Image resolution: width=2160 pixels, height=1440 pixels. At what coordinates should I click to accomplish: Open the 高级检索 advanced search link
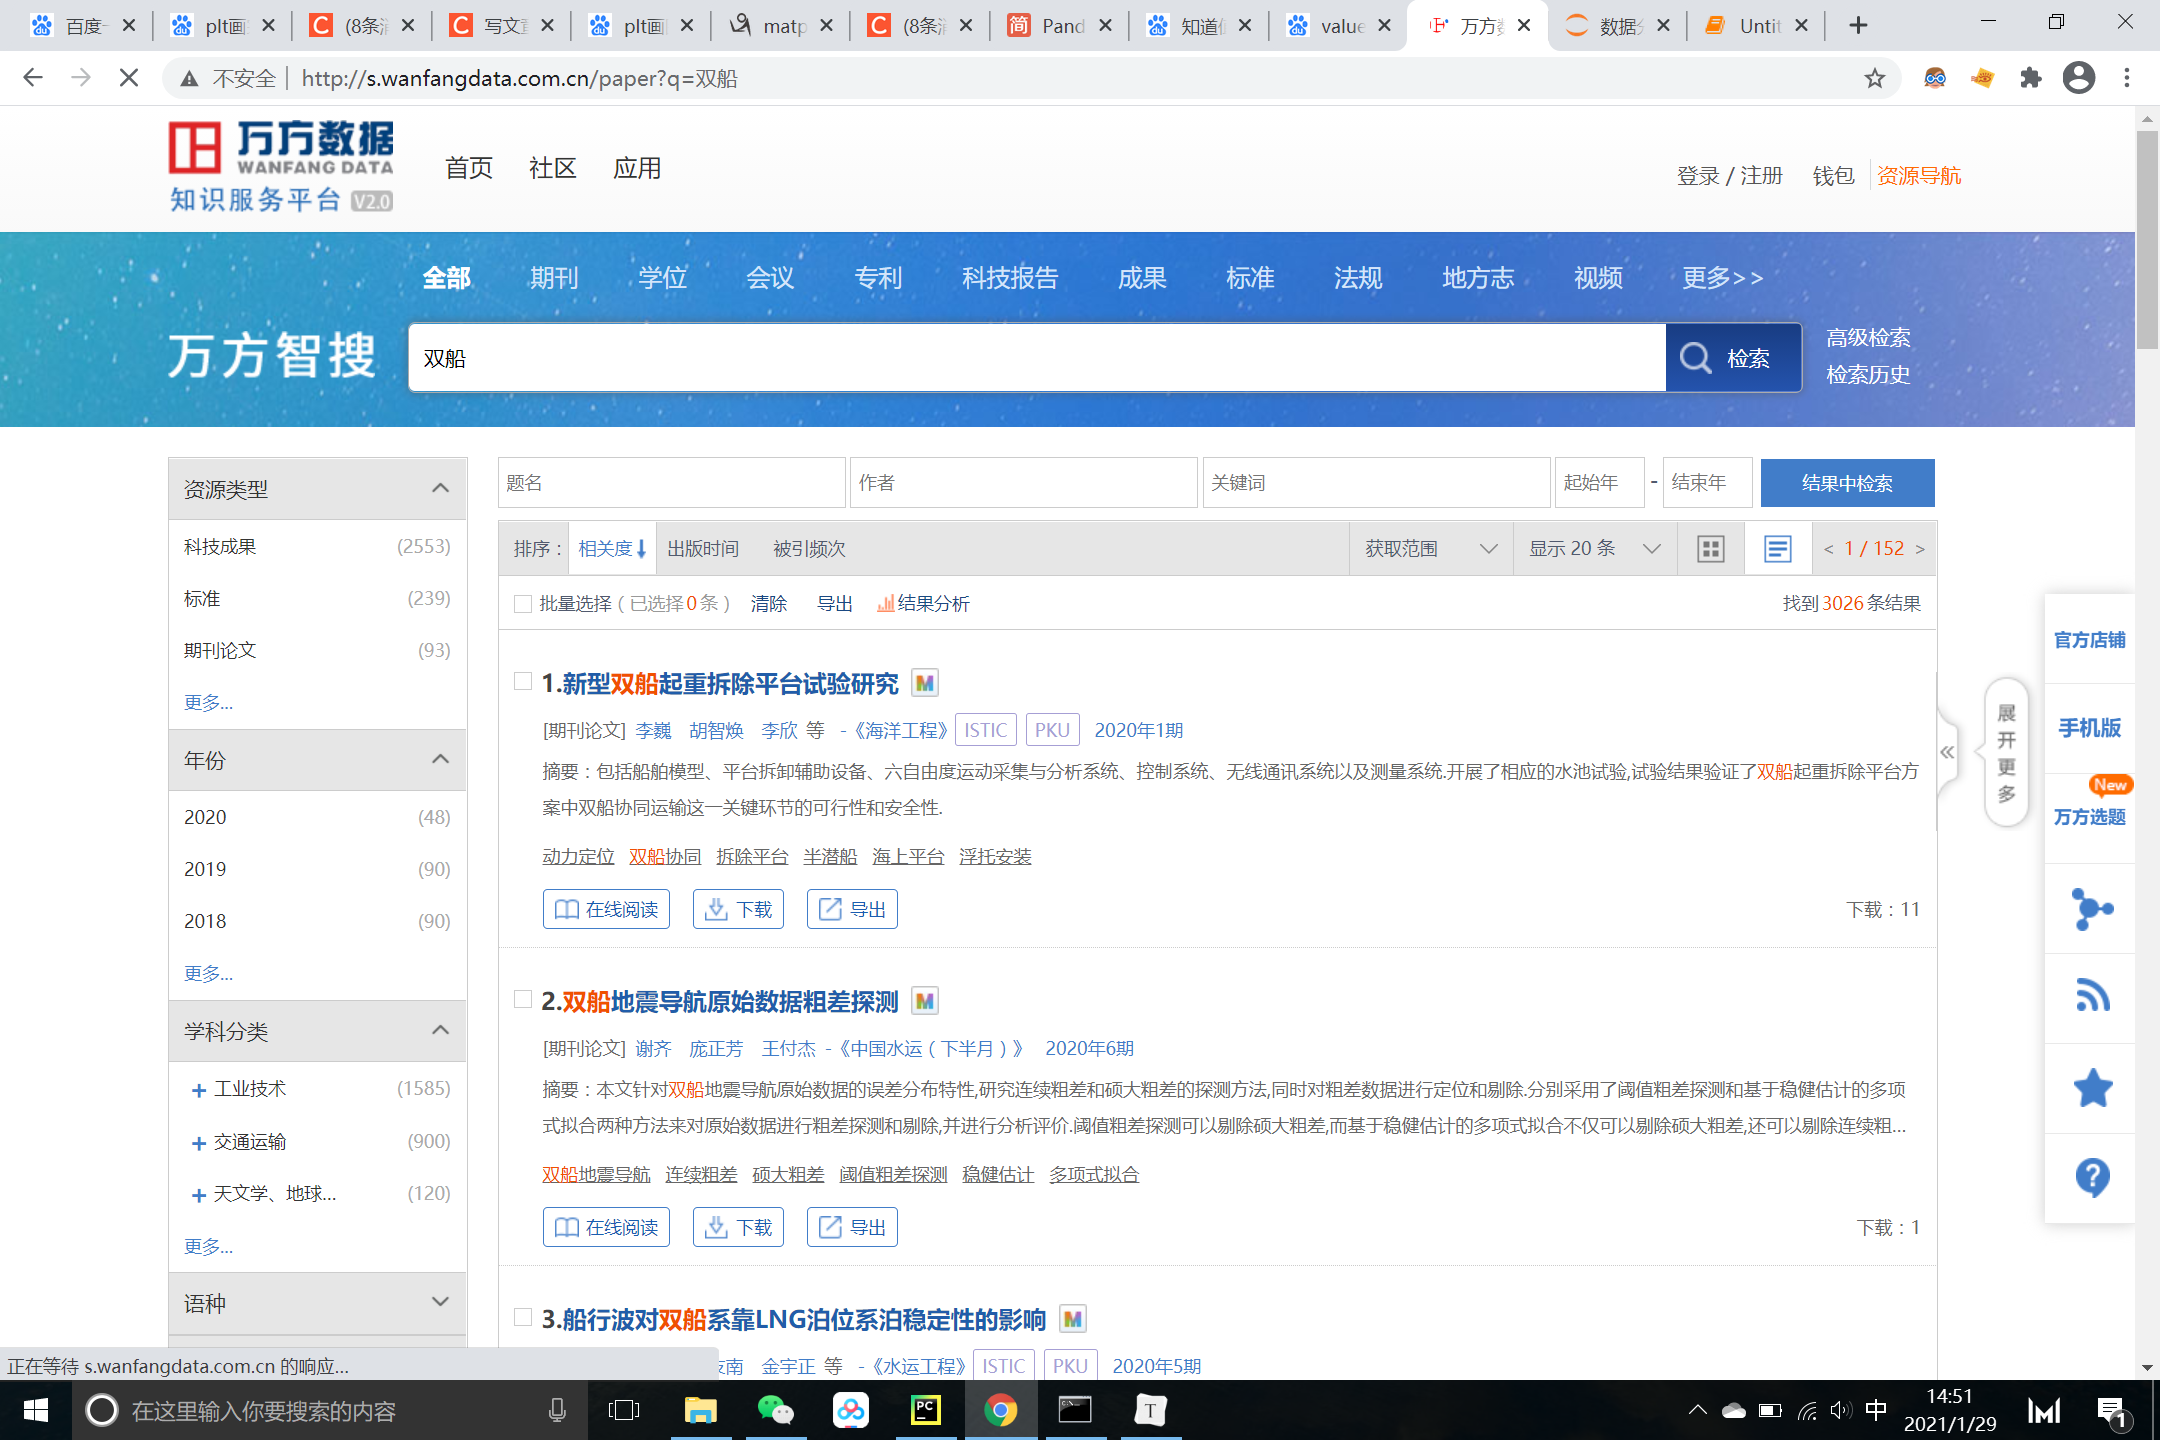[1868, 338]
